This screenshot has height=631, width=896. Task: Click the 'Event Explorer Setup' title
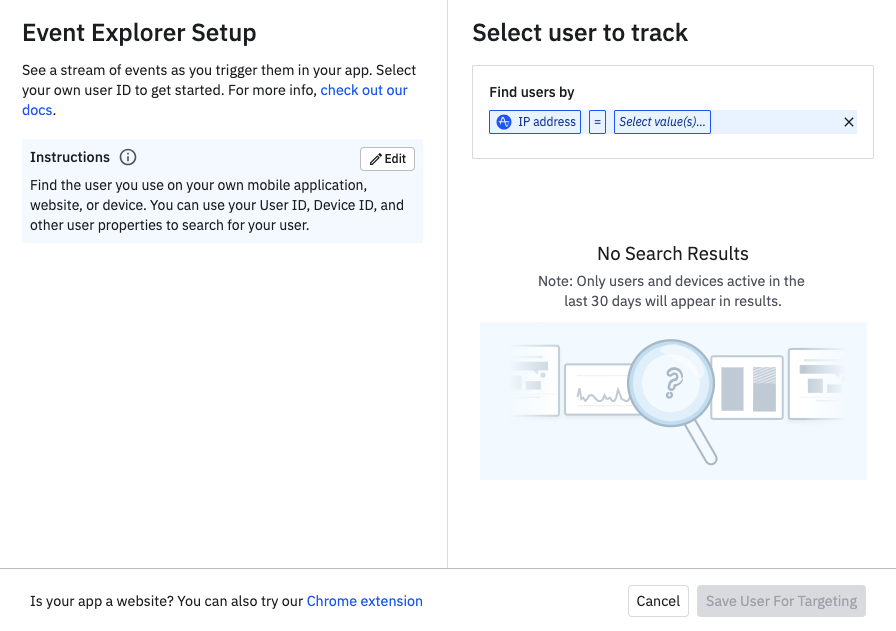click(x=139, y=33)
